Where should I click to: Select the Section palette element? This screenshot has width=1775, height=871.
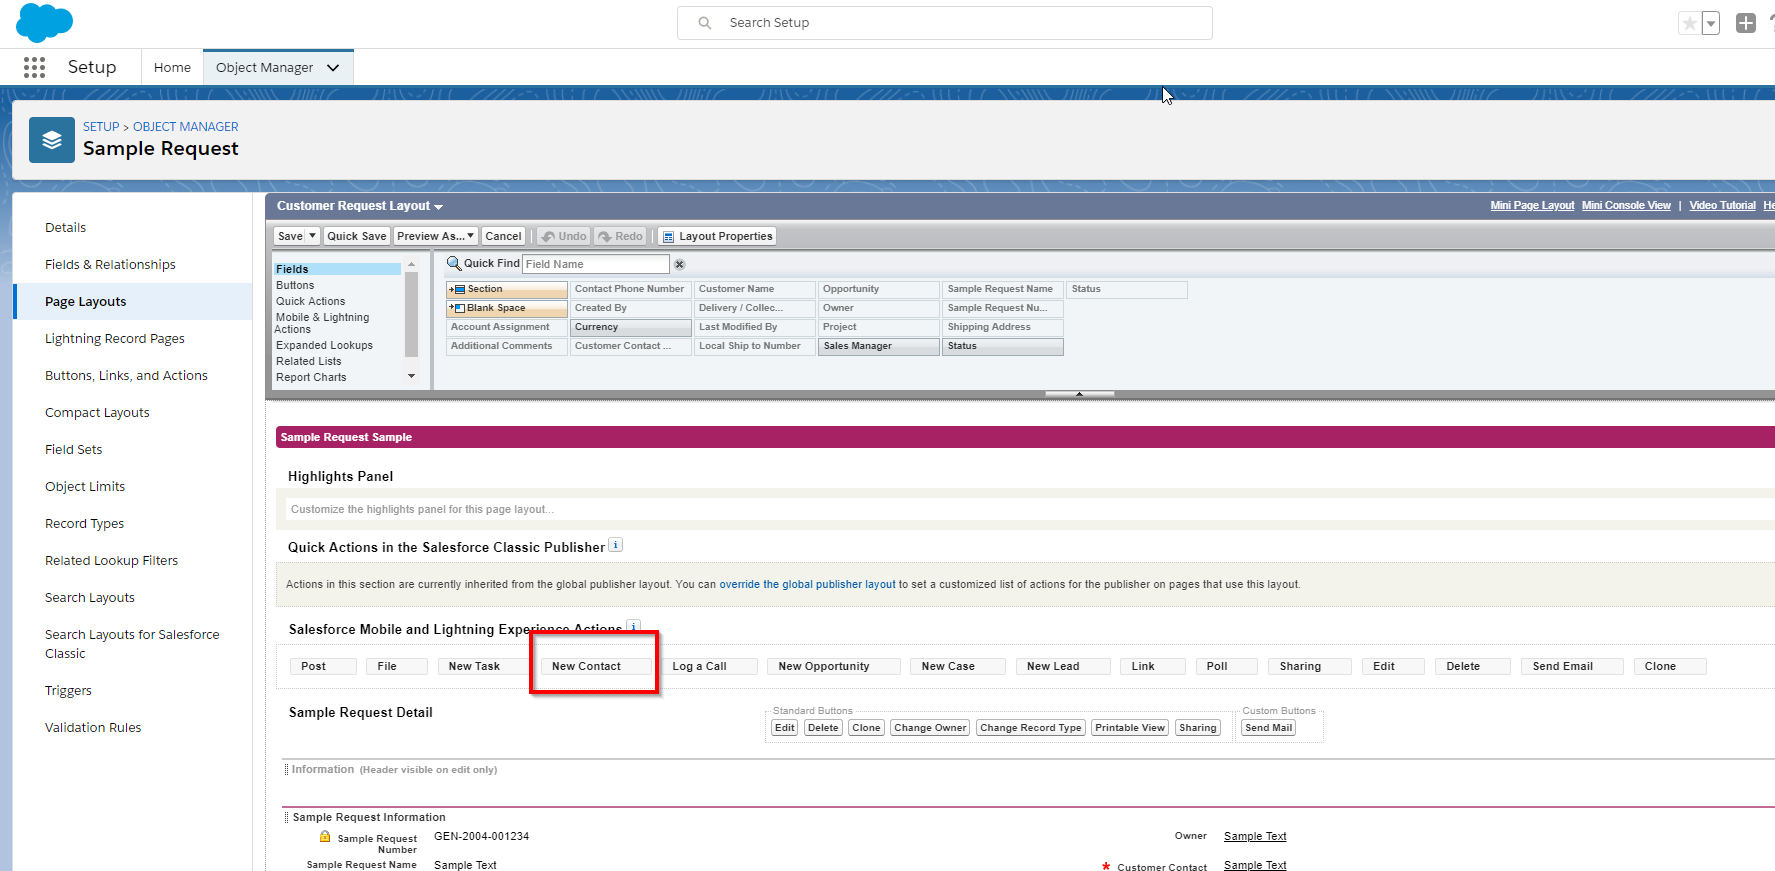(x=507, y=289)
